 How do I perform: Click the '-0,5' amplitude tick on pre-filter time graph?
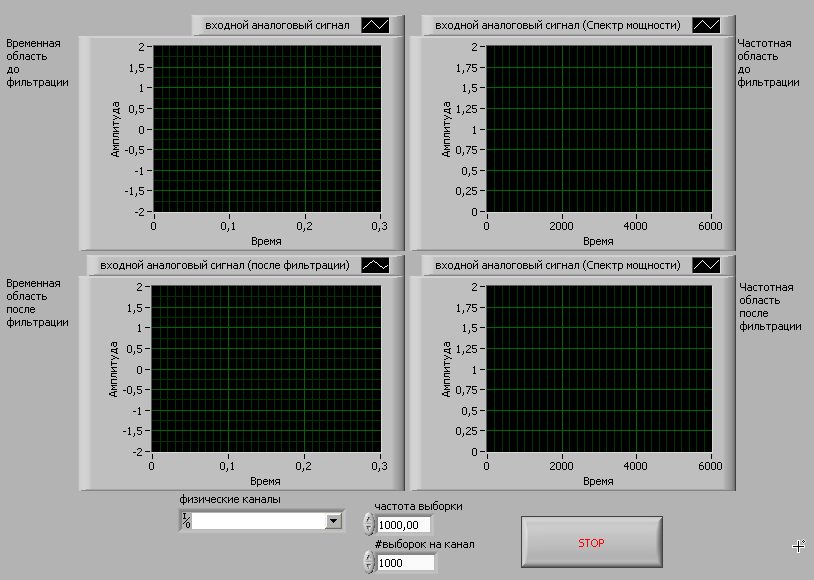(134, 150)
